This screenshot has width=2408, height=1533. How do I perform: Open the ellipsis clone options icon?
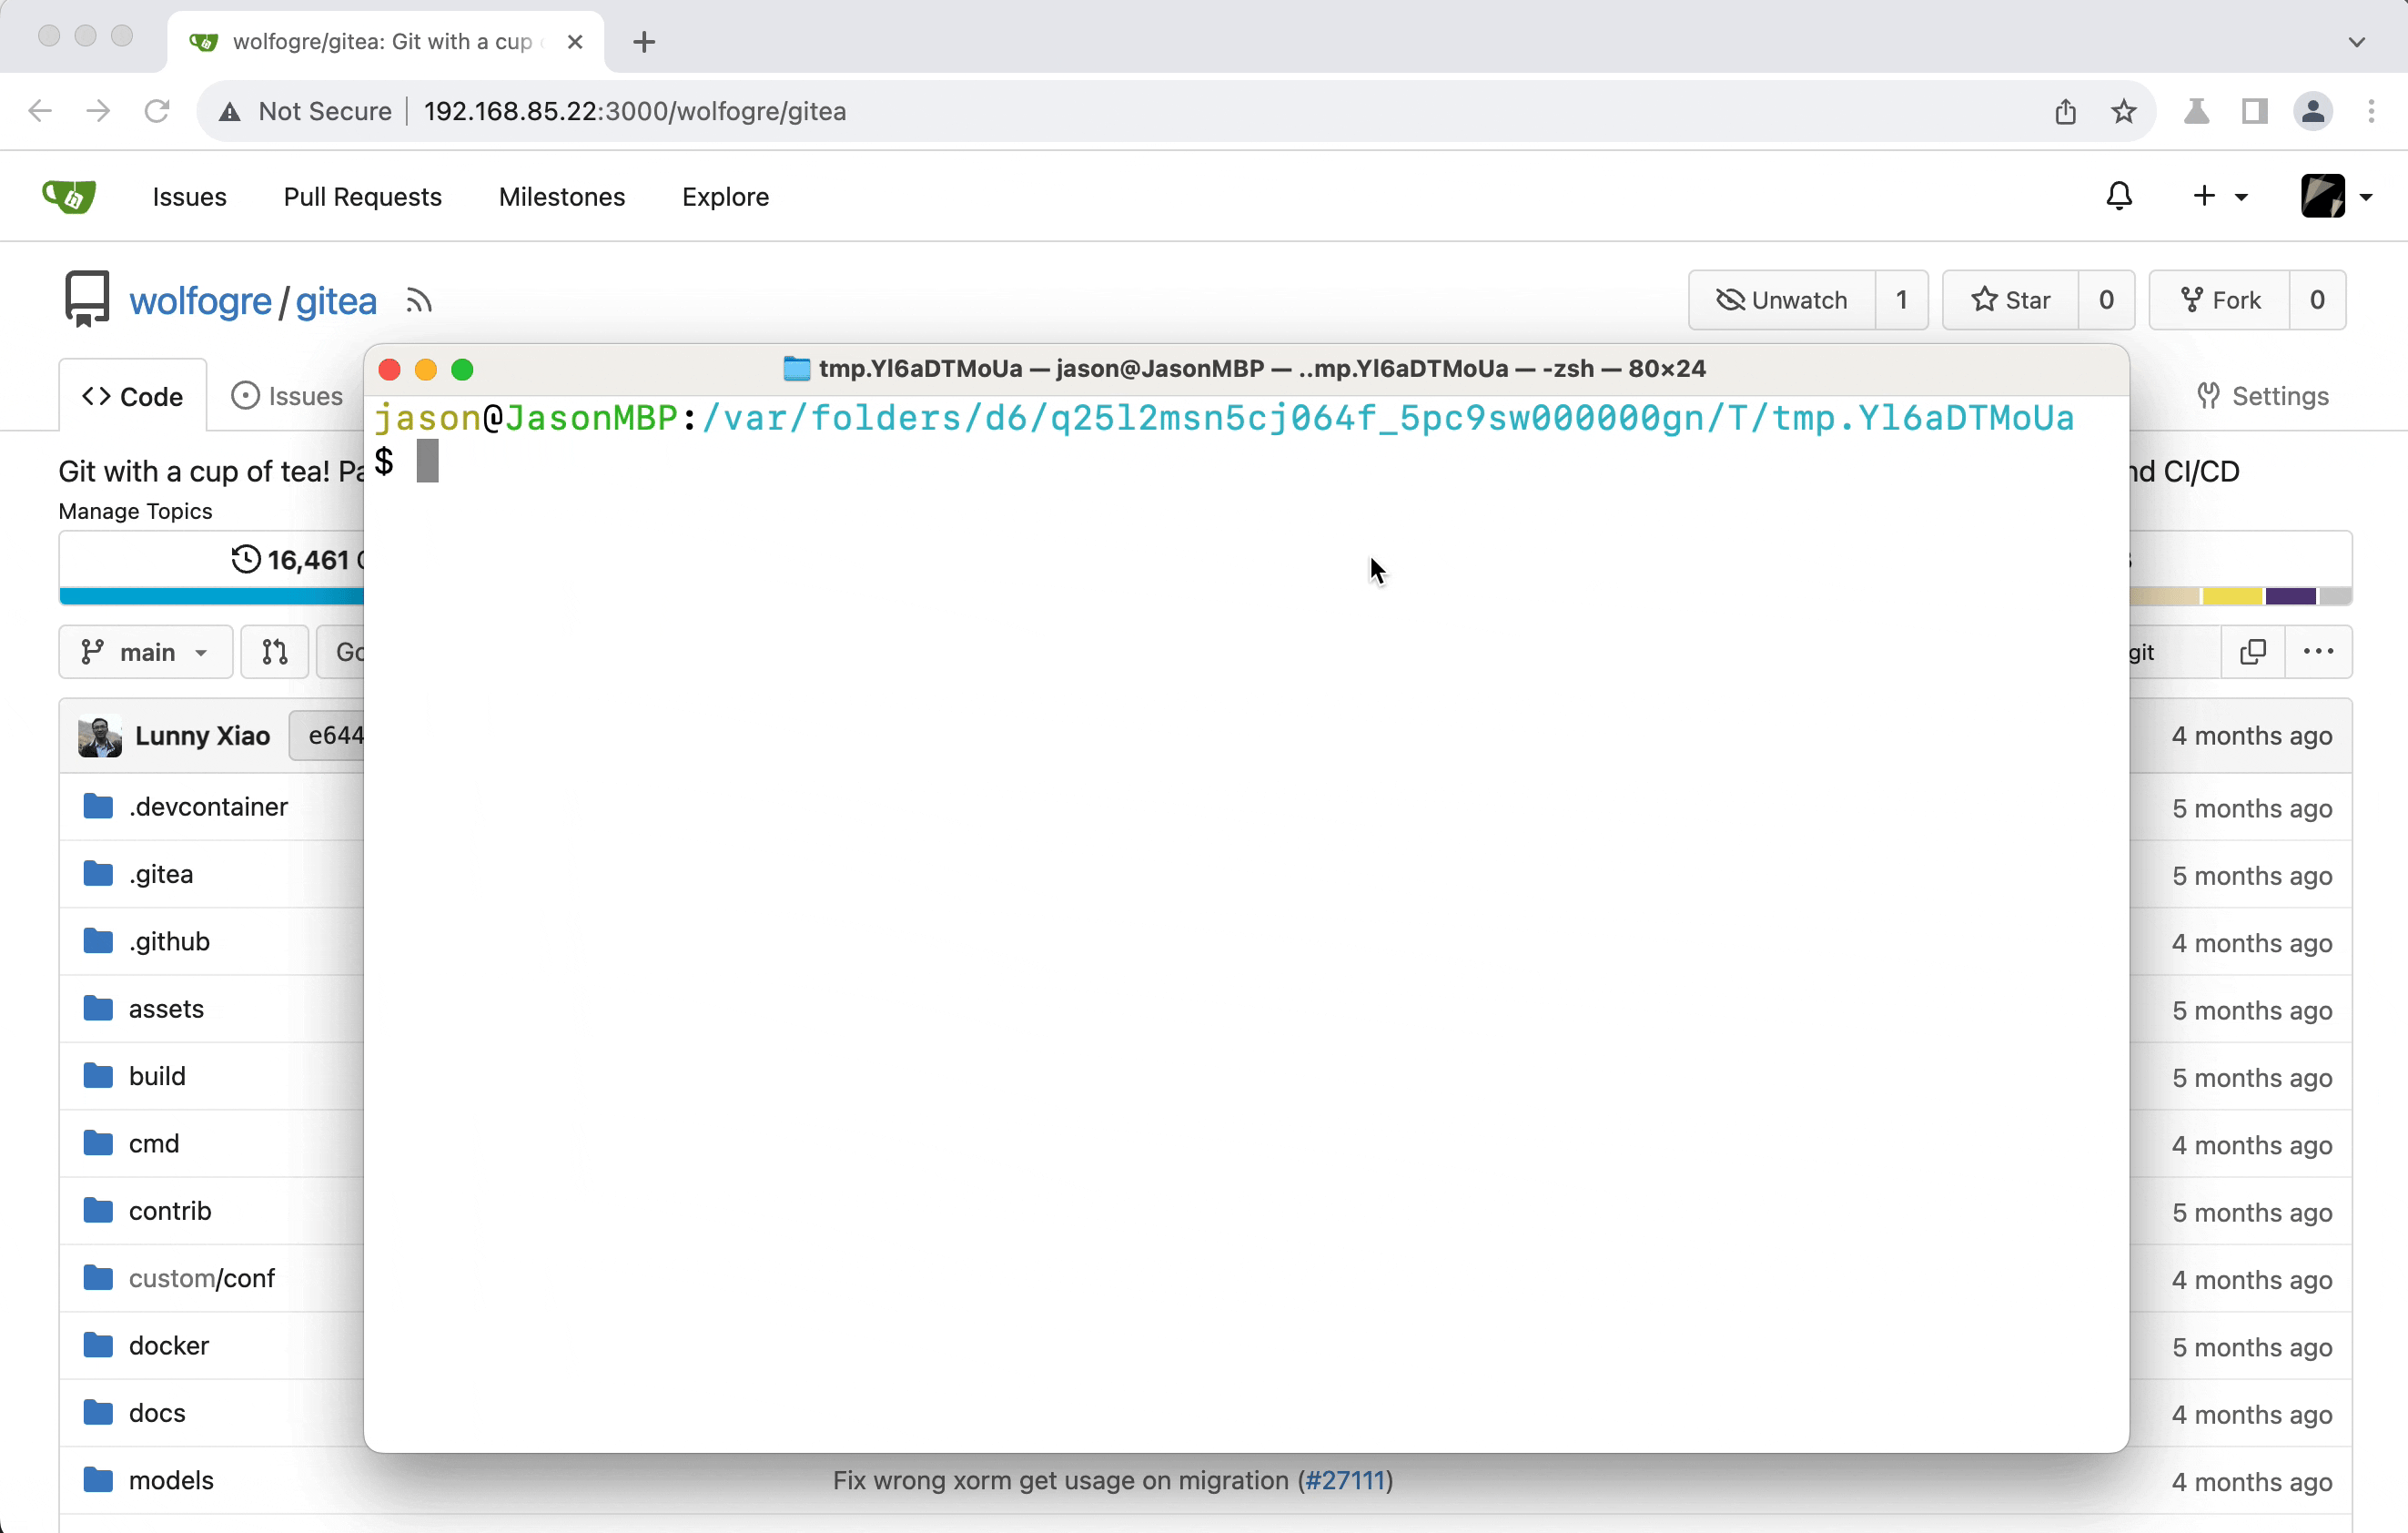point(2318,651)
